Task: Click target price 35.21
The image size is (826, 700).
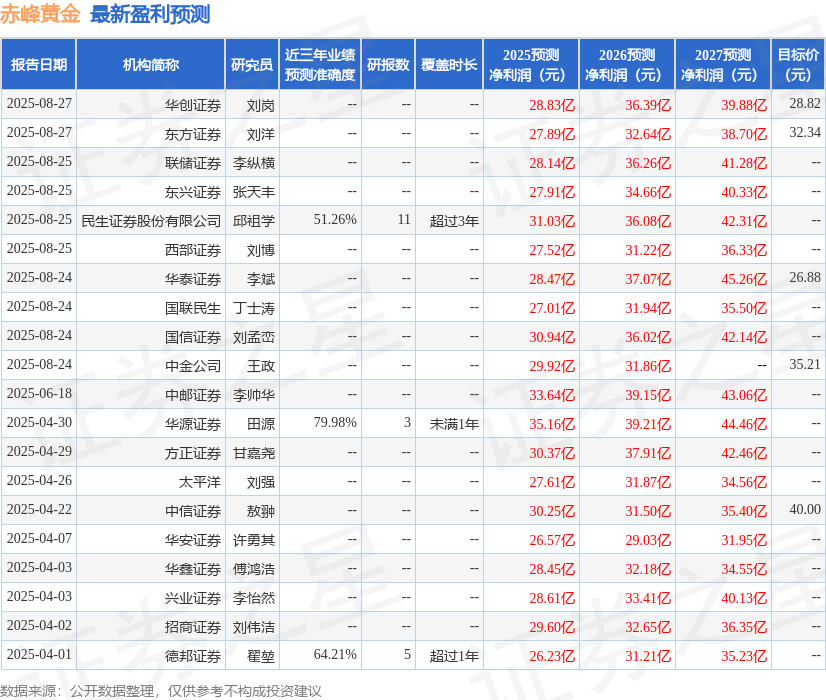Action: pyautogui.click(x=805, y=364)
